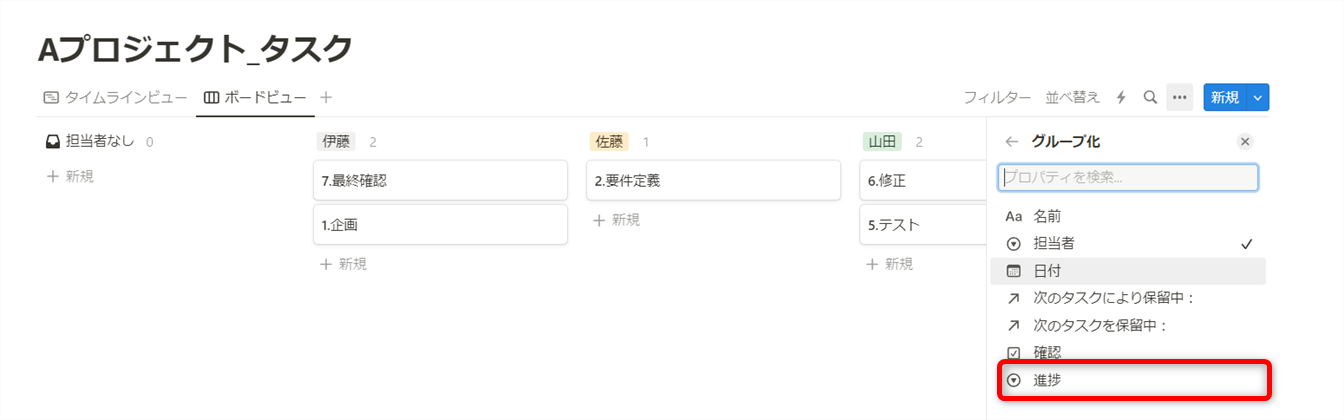Close the グループ化 panel with X
Screen dimensions: 1344x420
click(1245, 142)
